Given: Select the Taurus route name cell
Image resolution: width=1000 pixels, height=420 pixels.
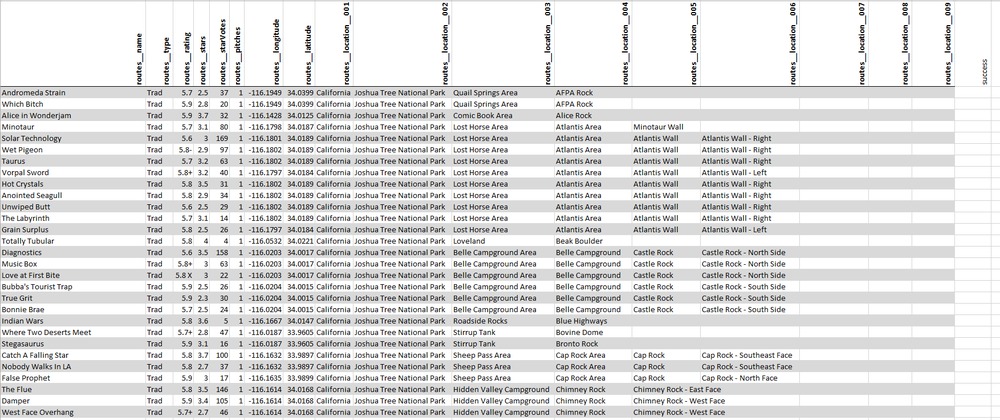Looking at the screenshot, I should (x=73, y=162).
